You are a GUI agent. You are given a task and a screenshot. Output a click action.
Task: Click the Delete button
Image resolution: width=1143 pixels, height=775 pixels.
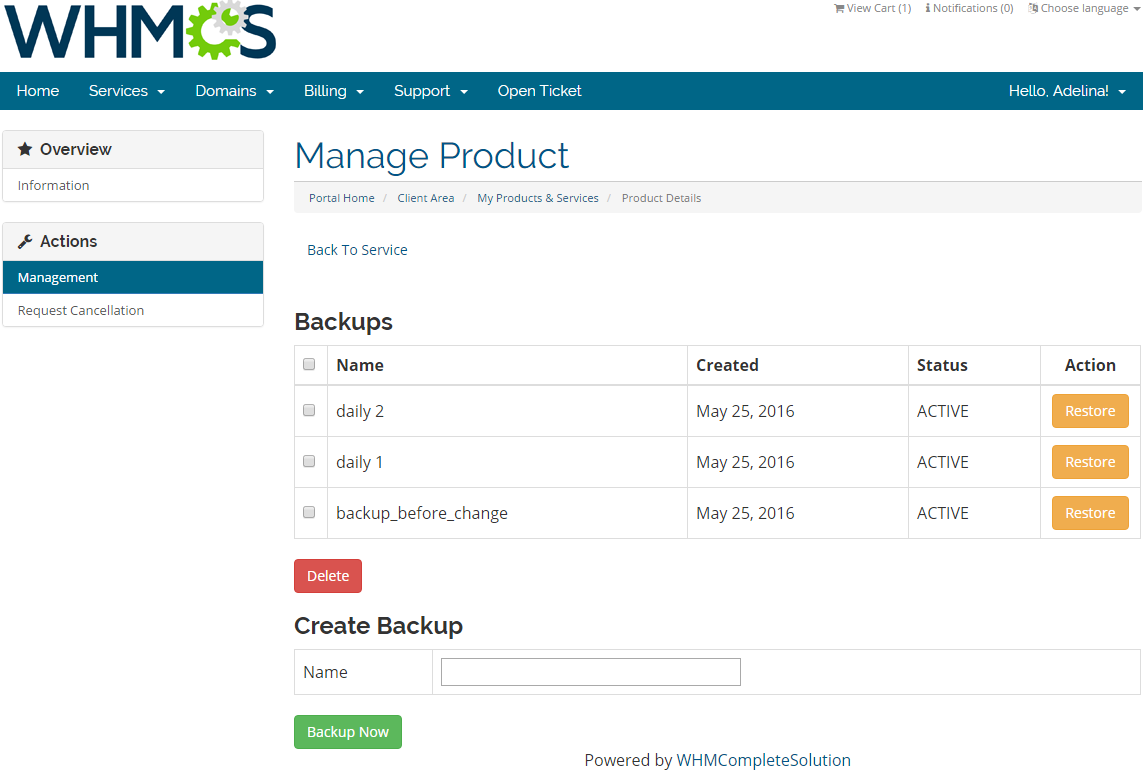tap(327, 575)
